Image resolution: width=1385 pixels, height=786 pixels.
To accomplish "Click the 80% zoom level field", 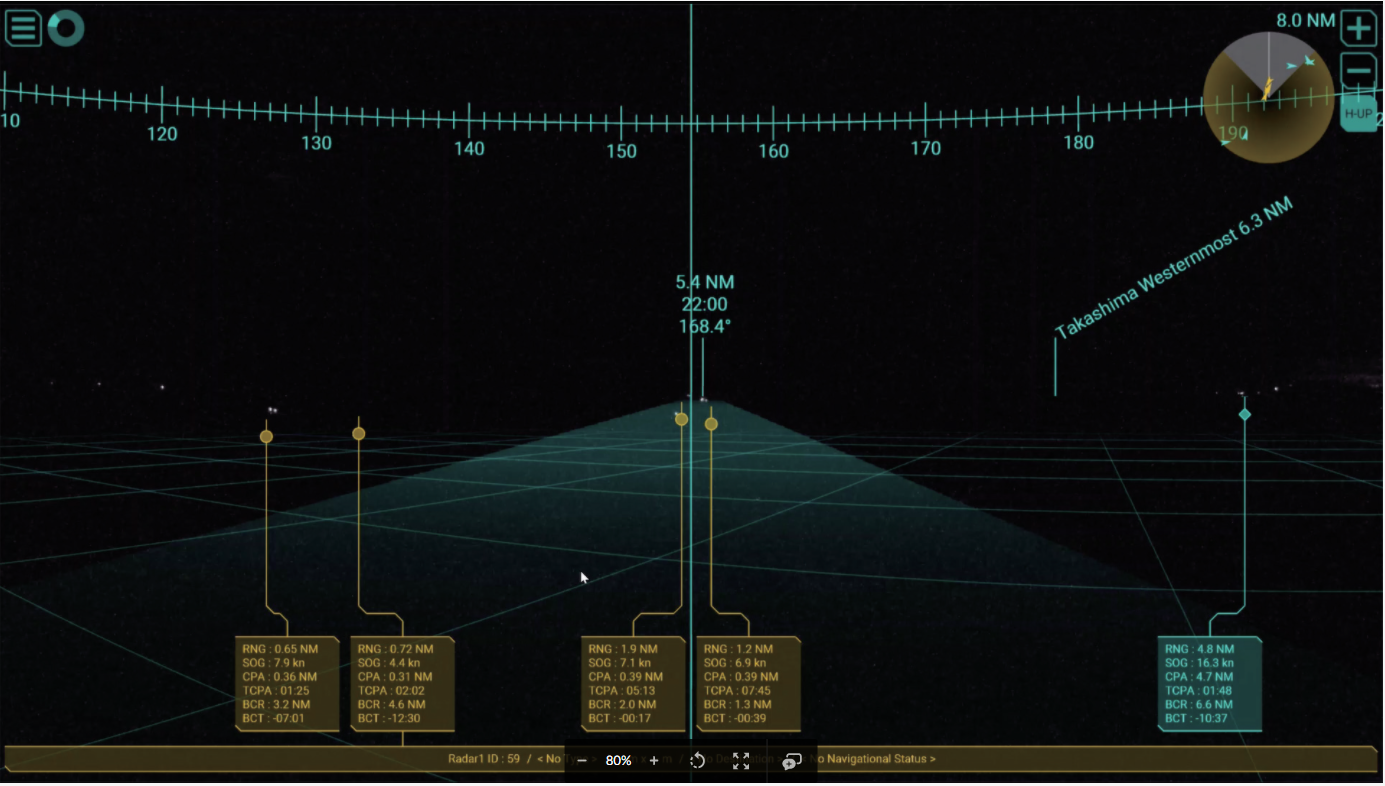I will 618,761.
